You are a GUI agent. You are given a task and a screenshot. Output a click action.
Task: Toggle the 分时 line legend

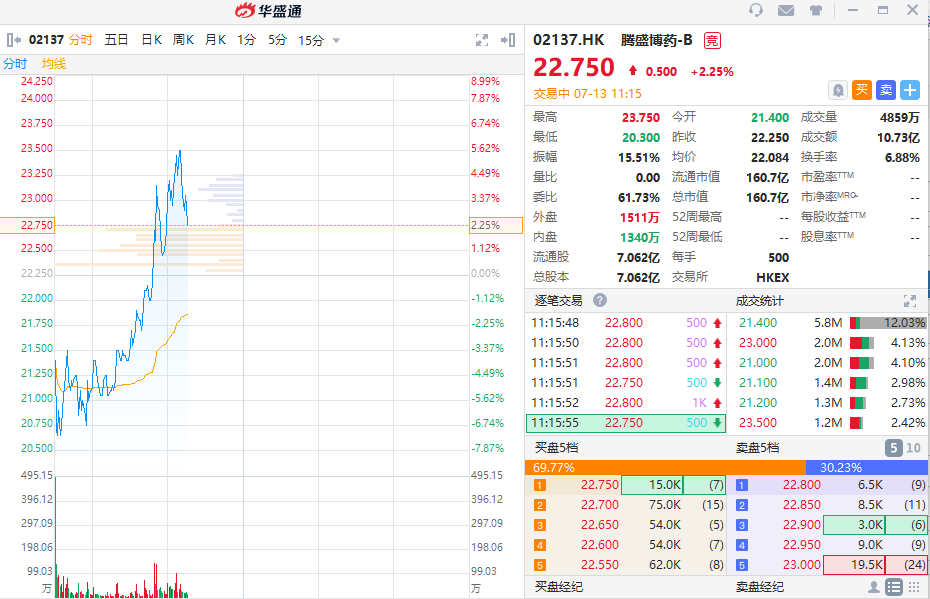pyautogui.click(x=15, y=63)
